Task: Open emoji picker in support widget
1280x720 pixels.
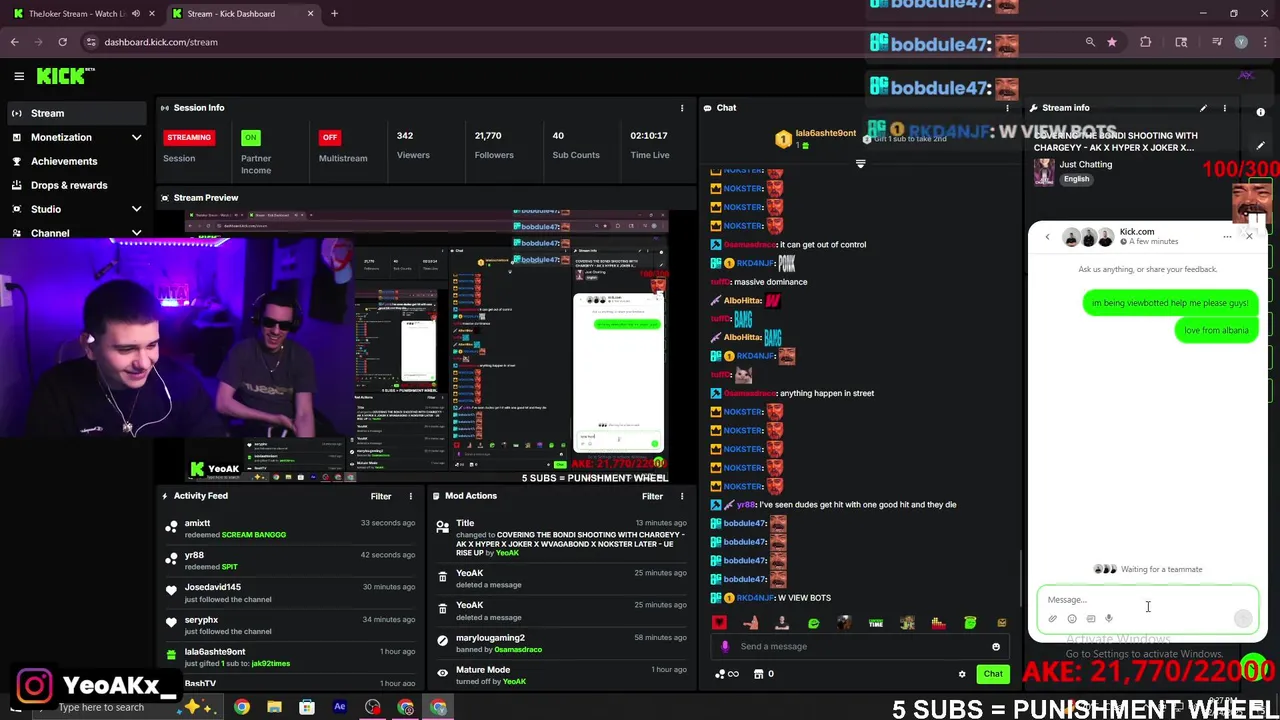Action: coord(1071,619)
